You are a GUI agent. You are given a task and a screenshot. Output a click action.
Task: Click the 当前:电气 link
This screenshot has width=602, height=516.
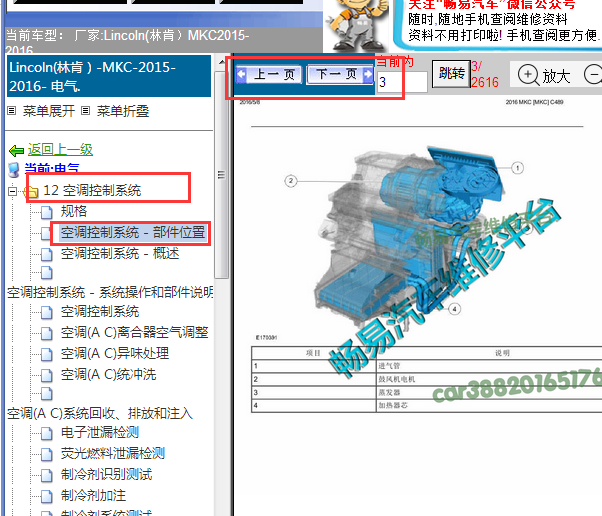(52, 169)
